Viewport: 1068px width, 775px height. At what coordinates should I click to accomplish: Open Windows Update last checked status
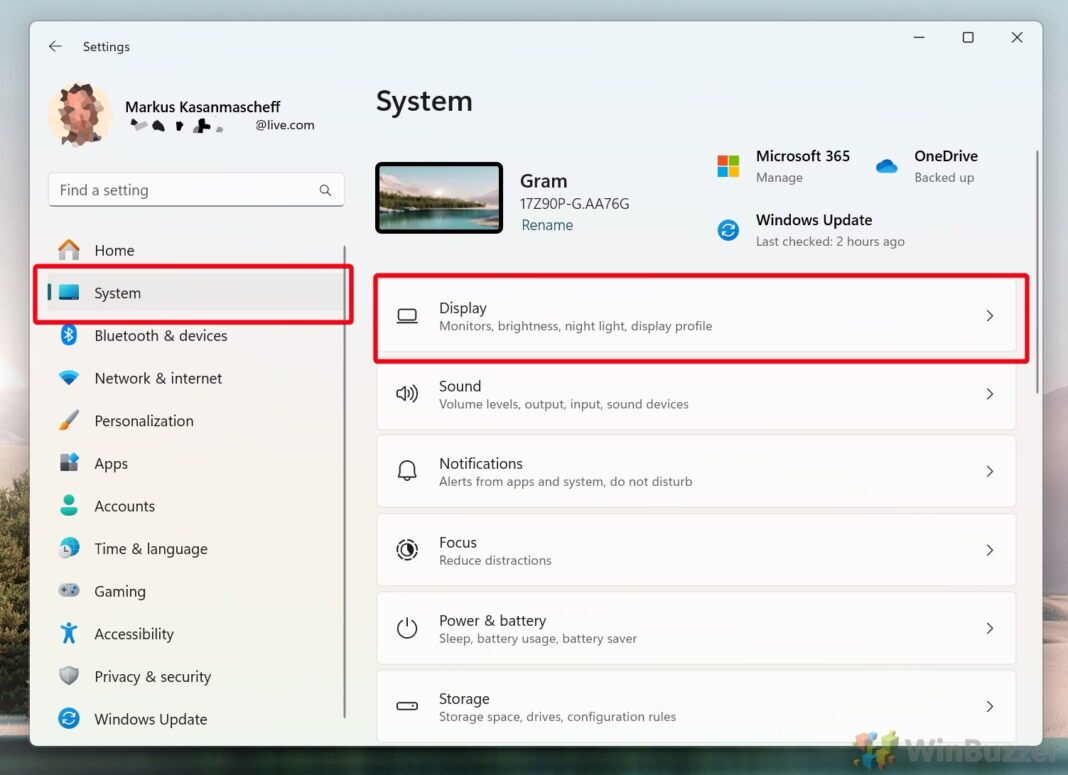tap(830, 241)
